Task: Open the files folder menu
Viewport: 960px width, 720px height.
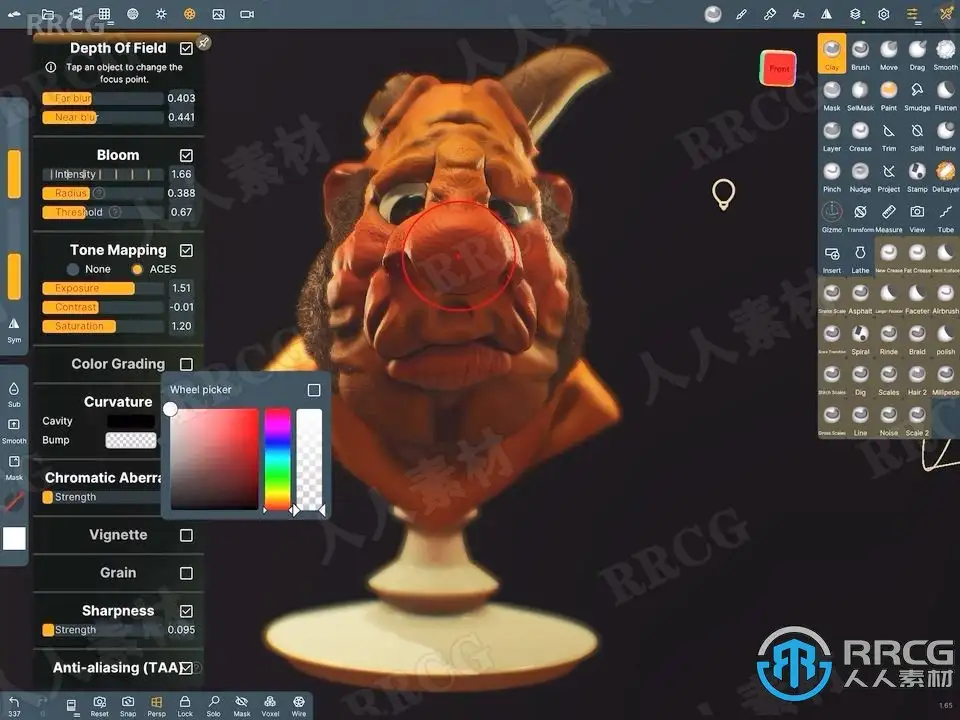Action: (x=48, y=14)
